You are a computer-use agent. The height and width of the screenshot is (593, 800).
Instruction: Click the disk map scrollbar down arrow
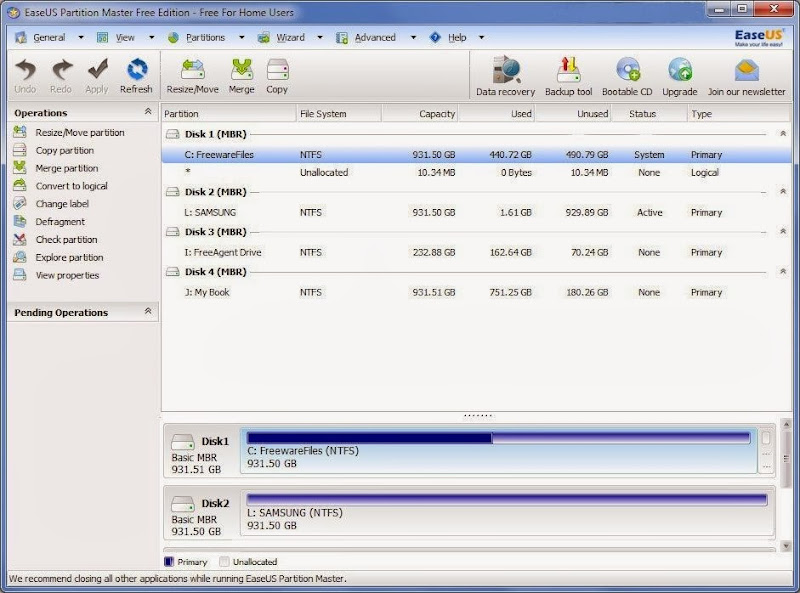pyautogui.click(x=786, y=546)
